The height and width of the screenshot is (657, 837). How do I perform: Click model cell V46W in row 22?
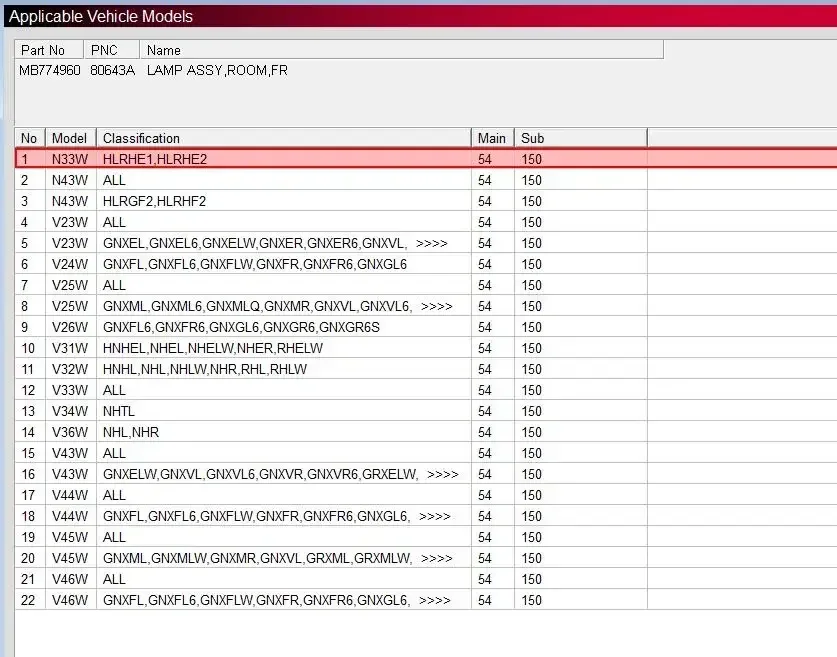point(71,600)
